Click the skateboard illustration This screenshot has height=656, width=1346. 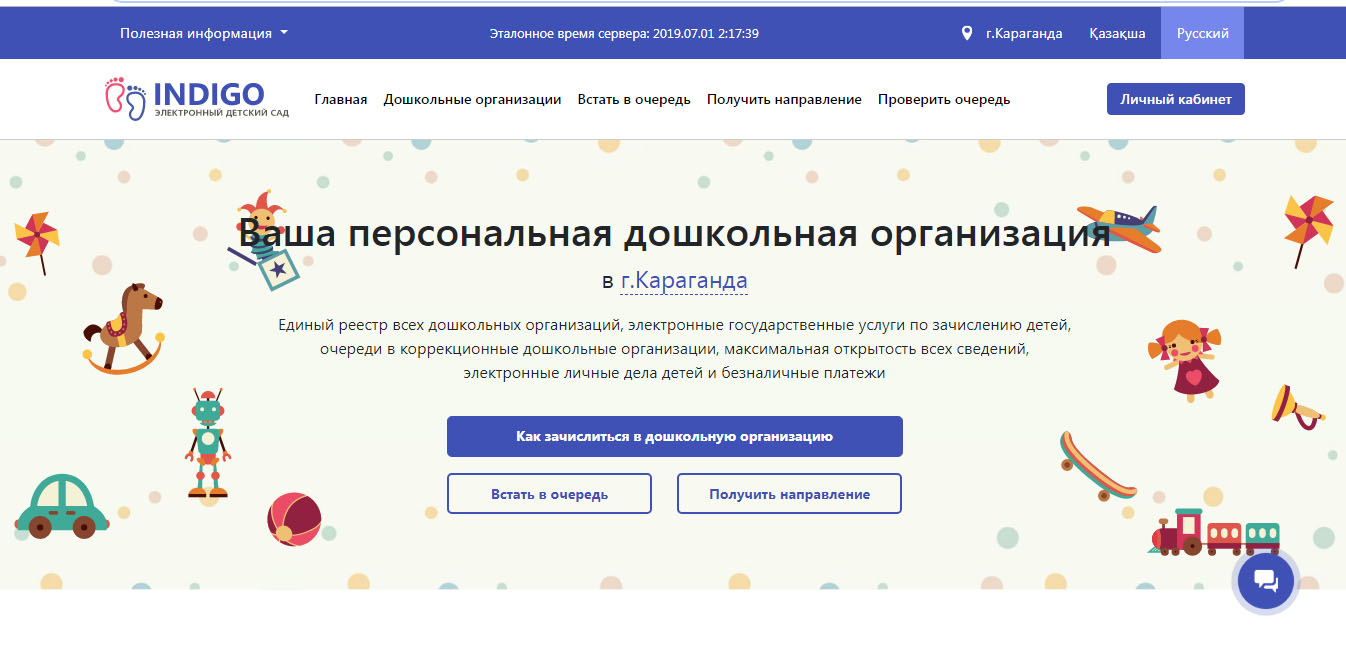[1097, 466]
